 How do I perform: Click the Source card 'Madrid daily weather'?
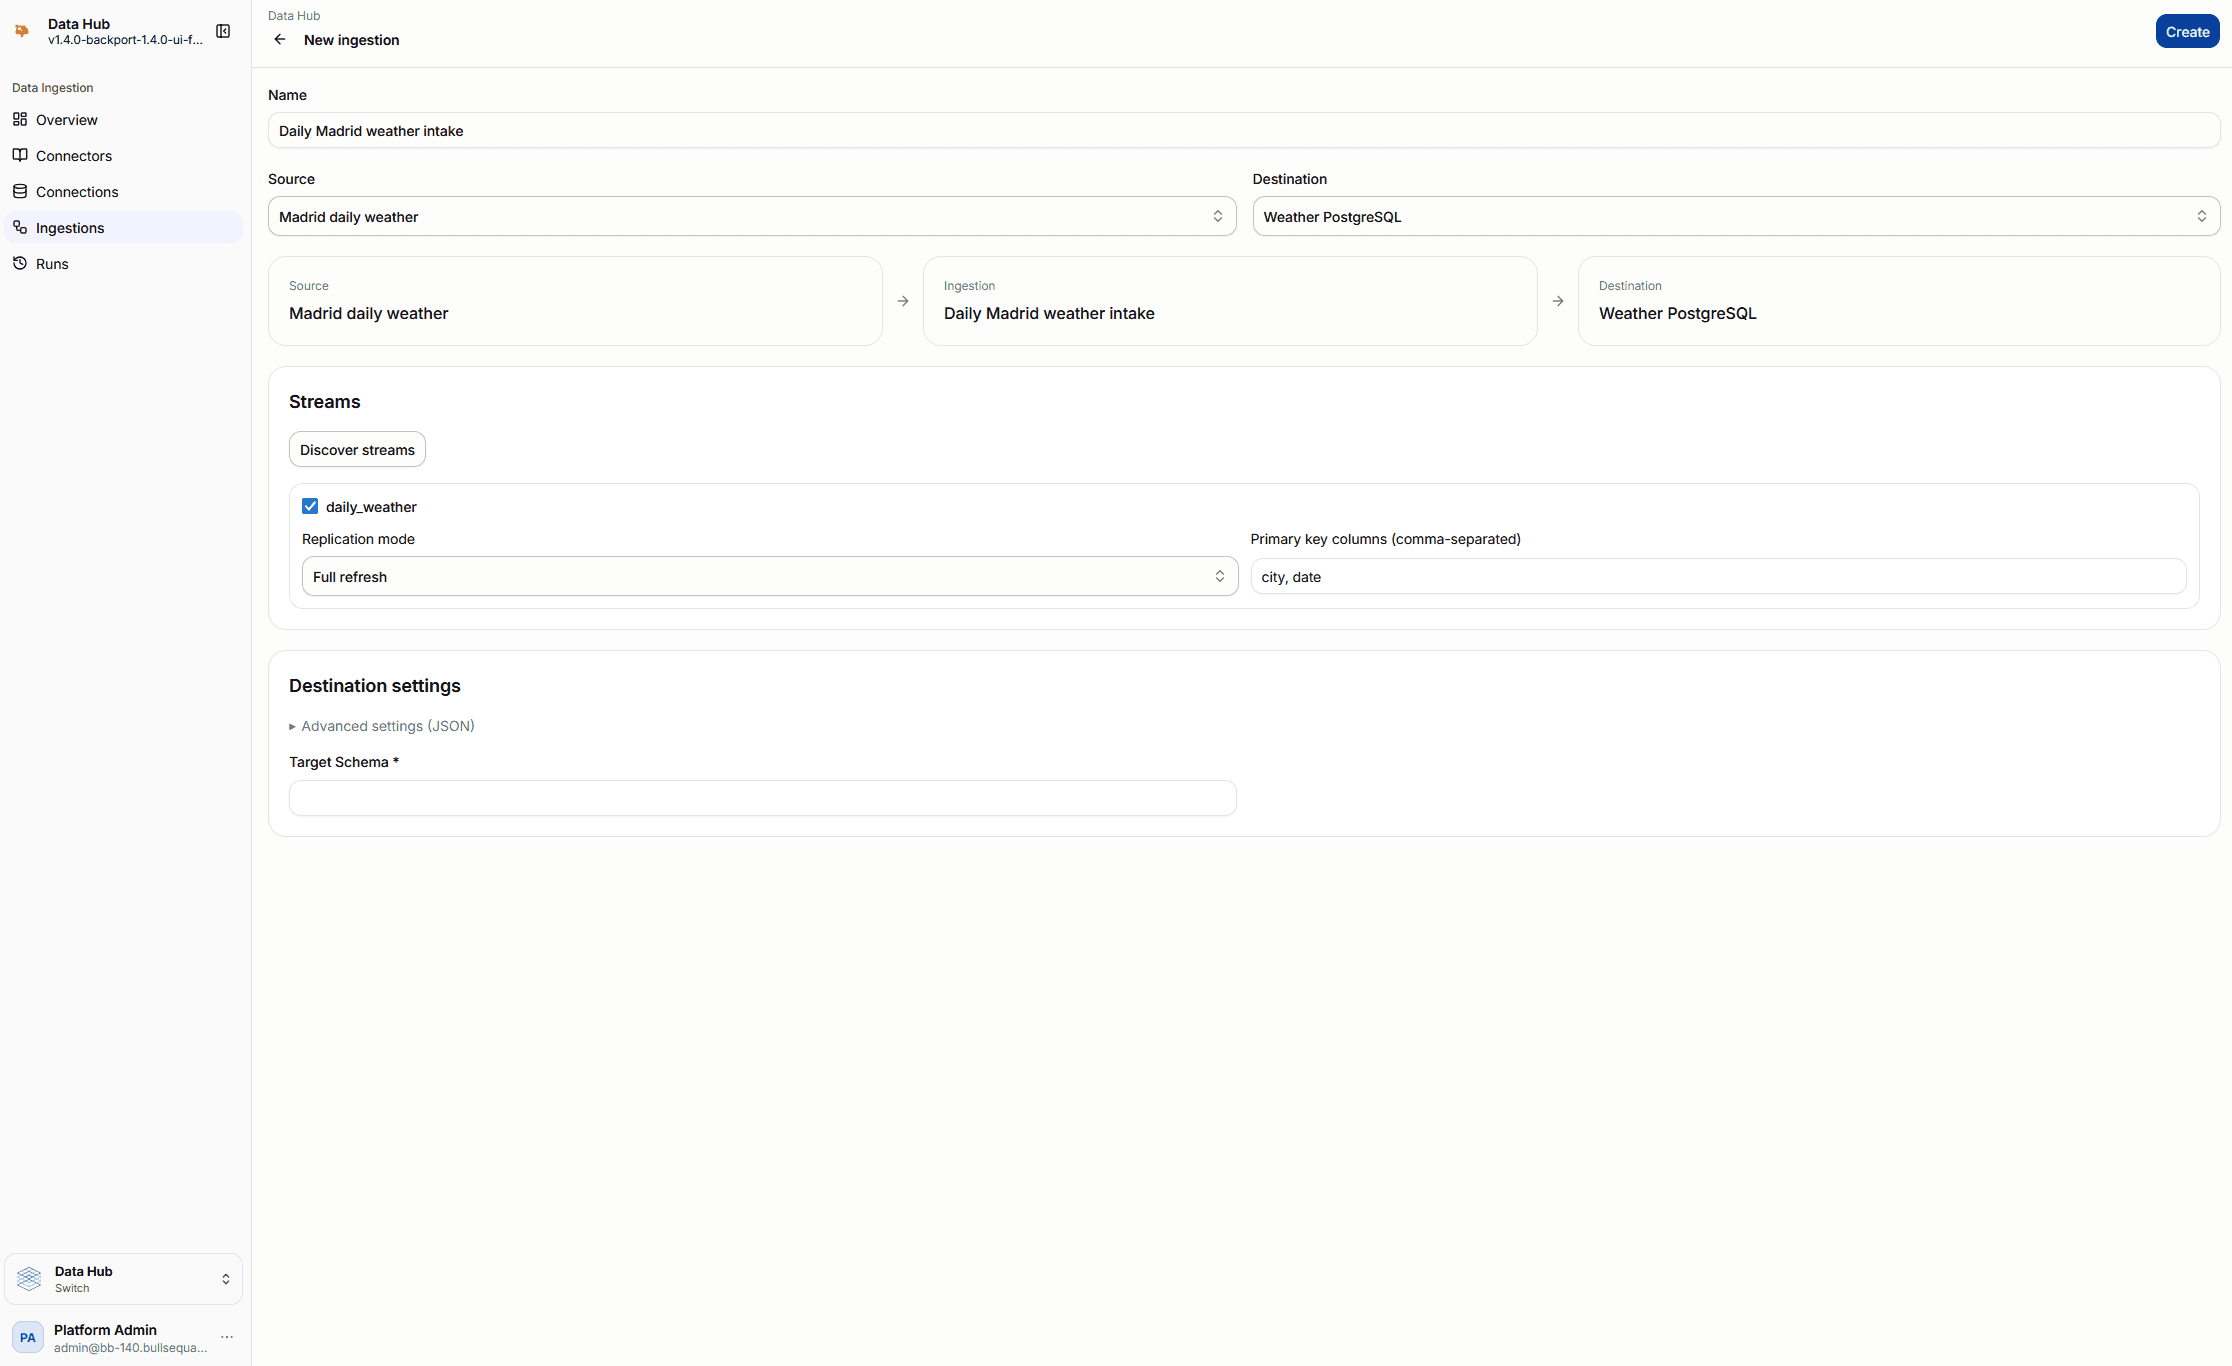click(575, 301)
